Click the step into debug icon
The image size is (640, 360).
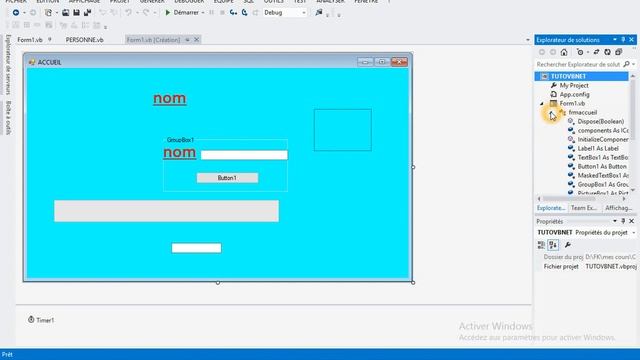(233, 13)
